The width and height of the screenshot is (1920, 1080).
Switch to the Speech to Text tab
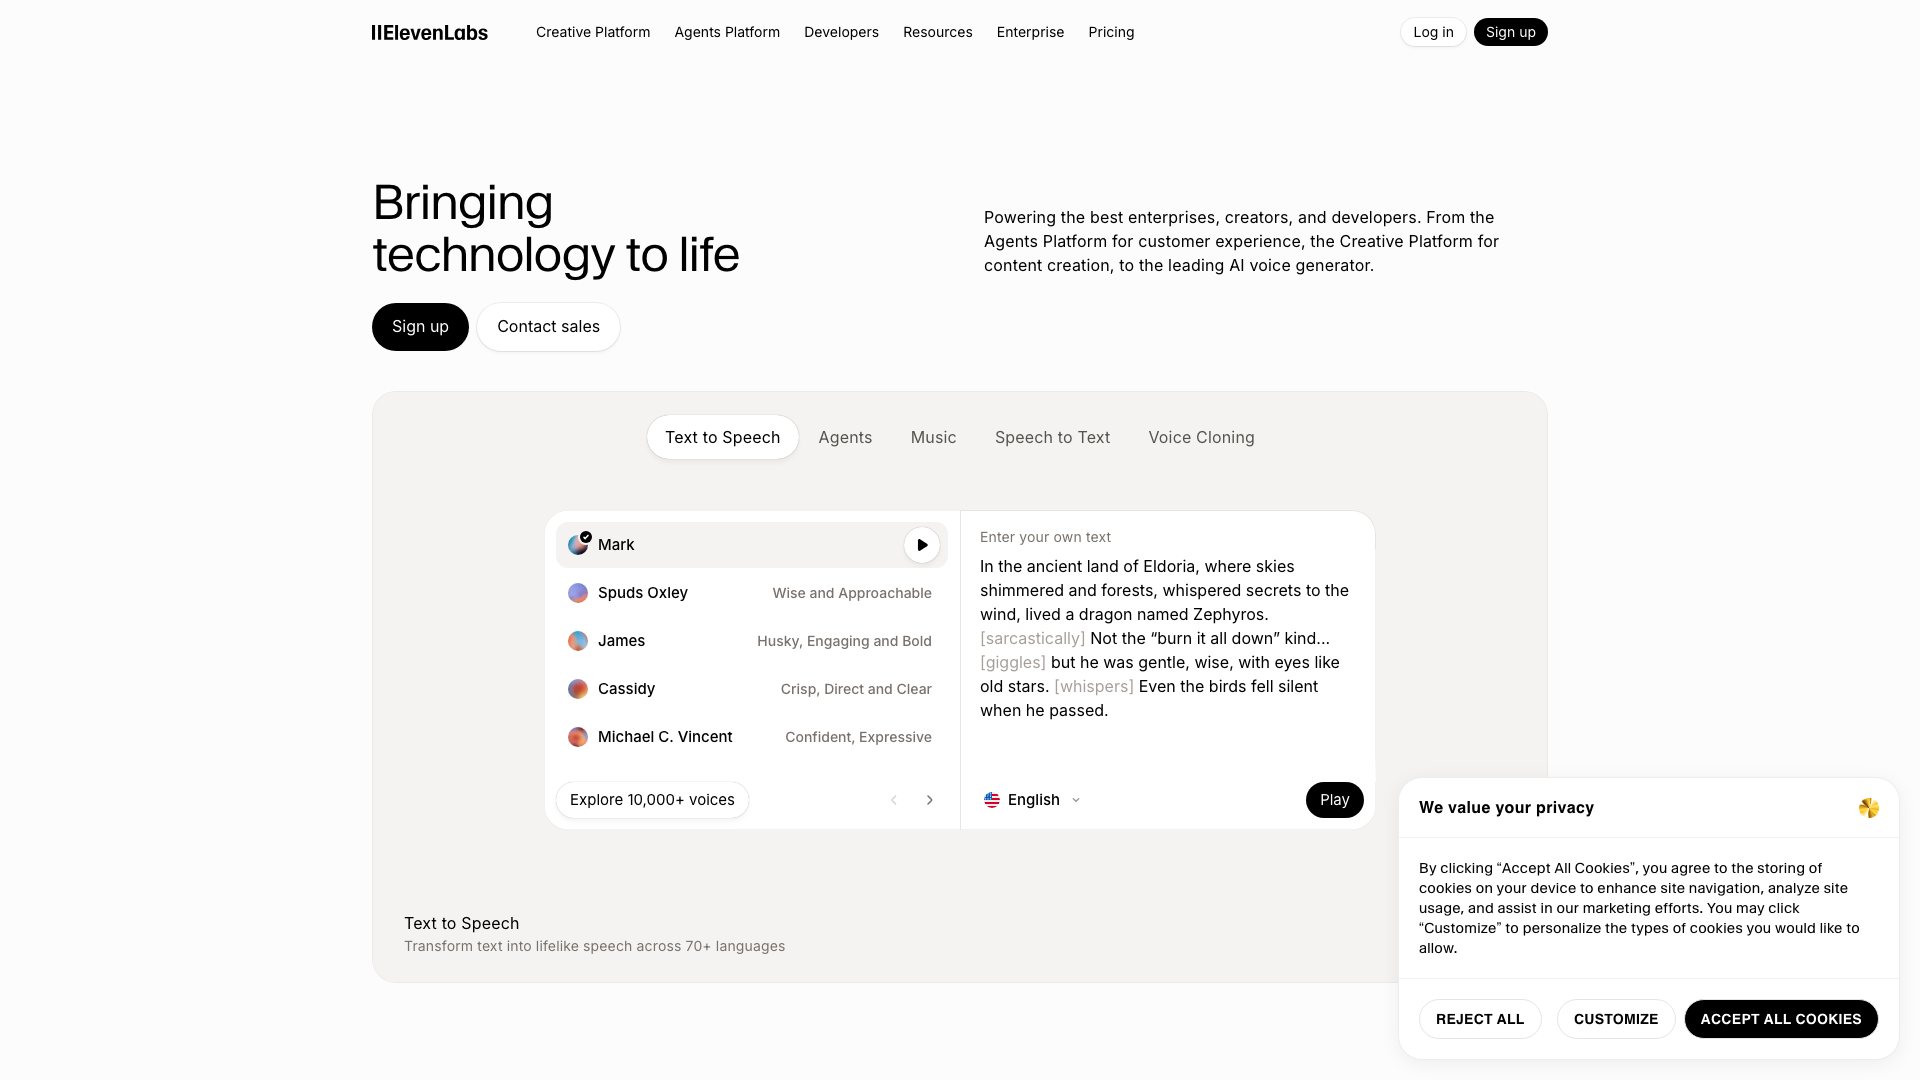click(1052, 437)
